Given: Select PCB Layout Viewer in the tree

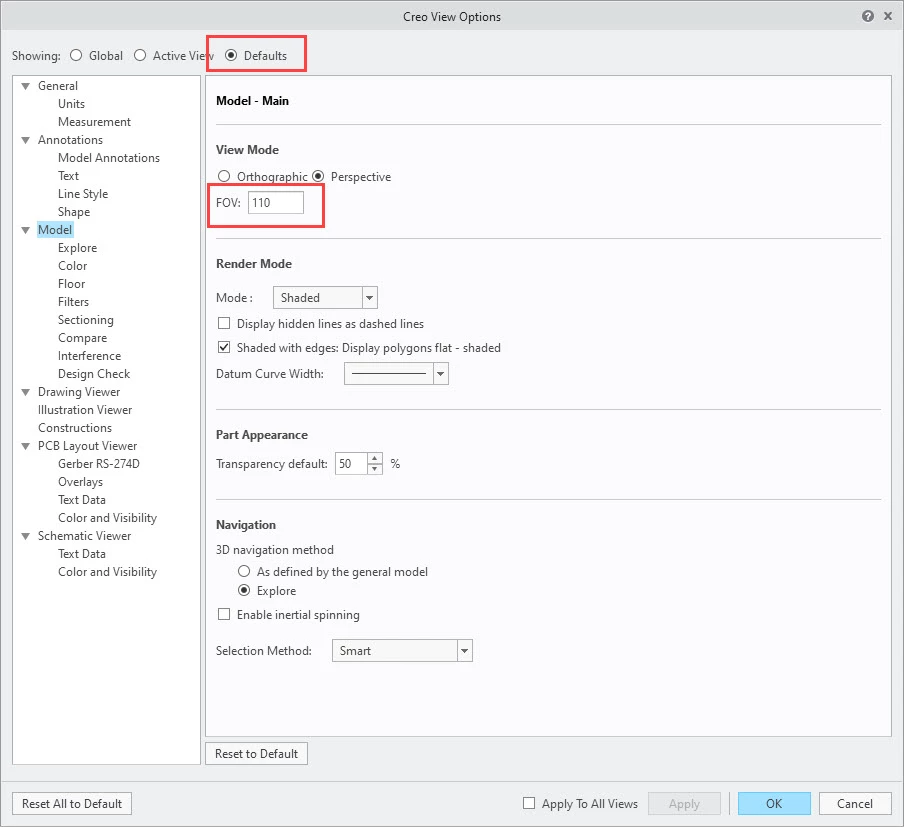Looking at the screenshot, I should tap(88, 446).
